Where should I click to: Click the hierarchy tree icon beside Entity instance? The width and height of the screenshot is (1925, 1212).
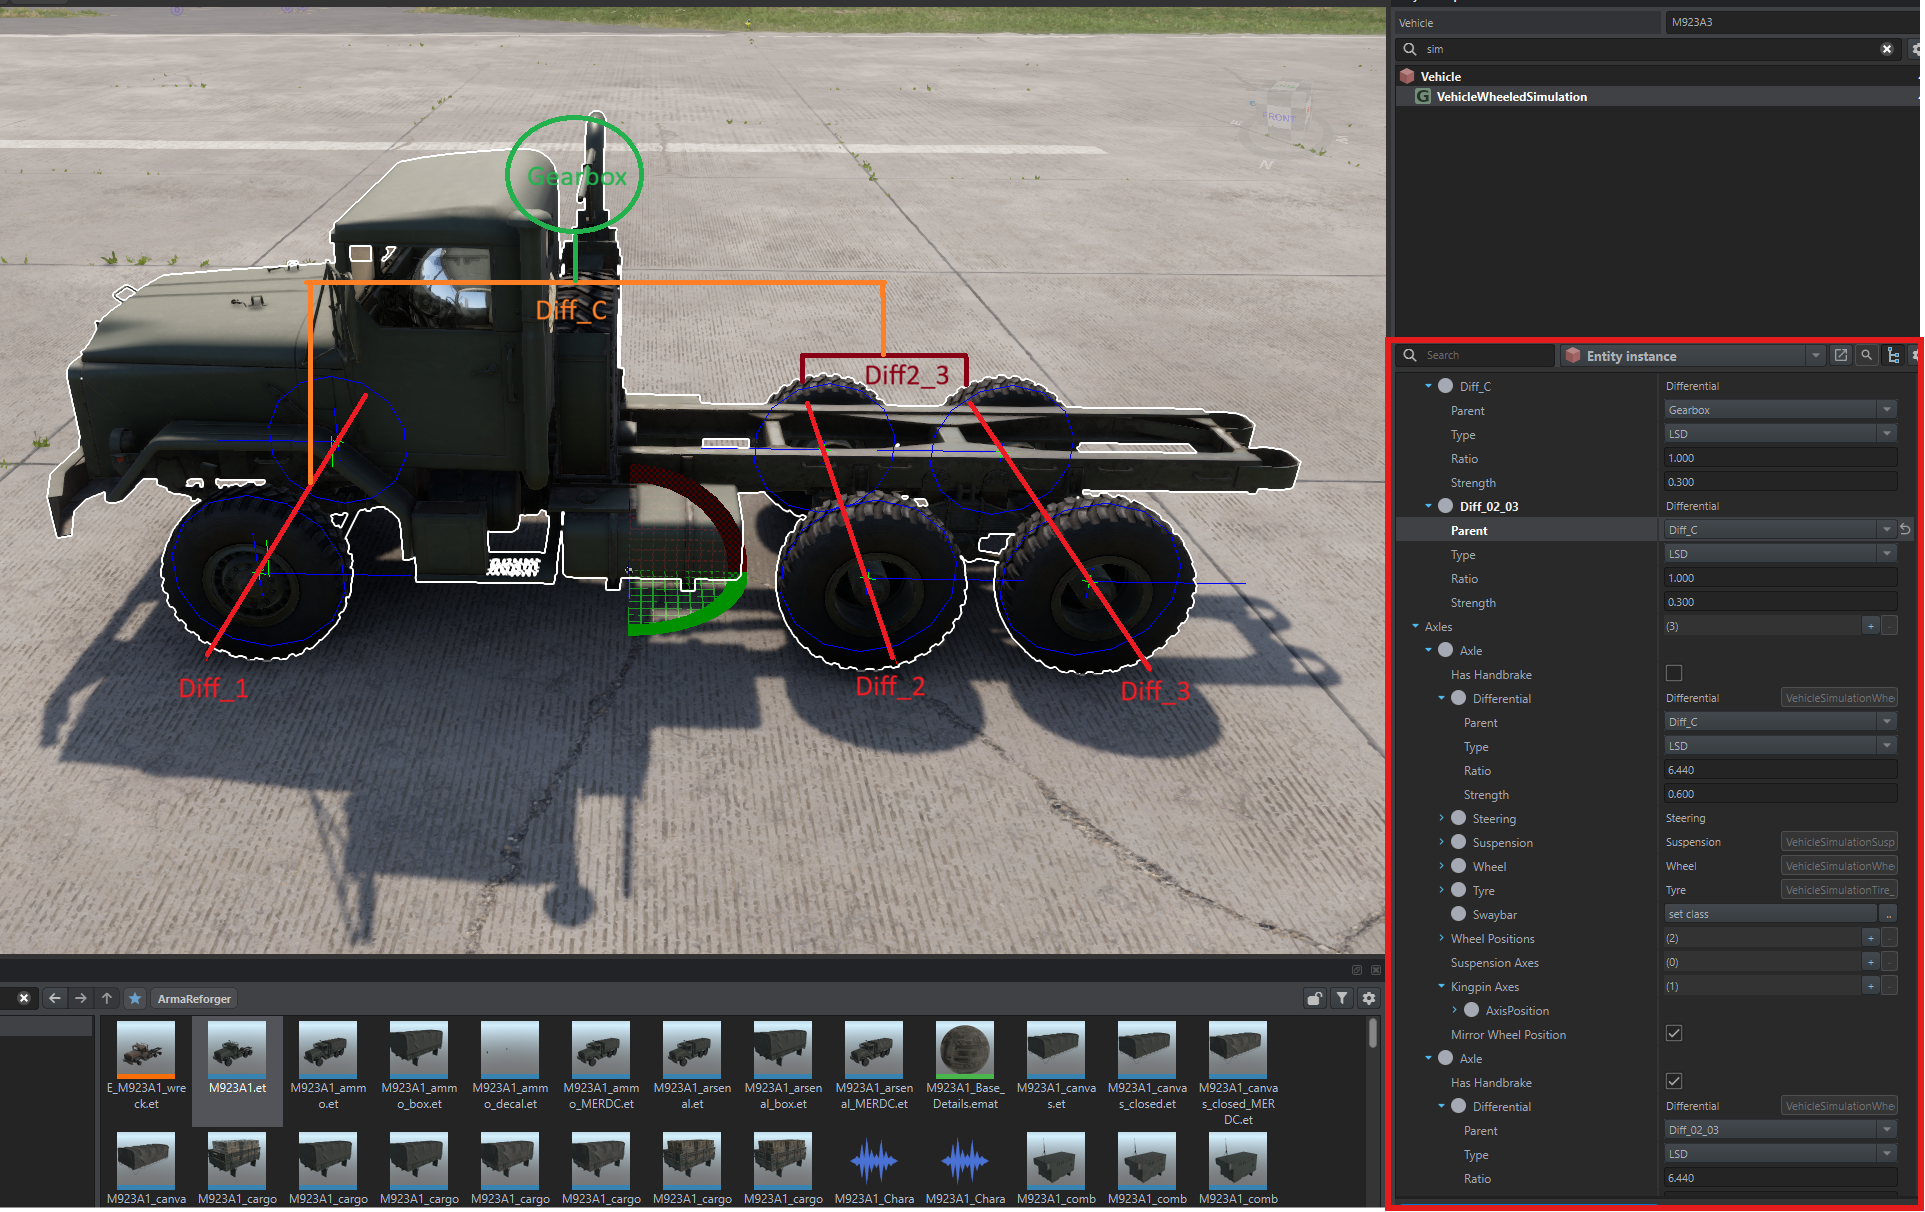(x=1893, y=356)
